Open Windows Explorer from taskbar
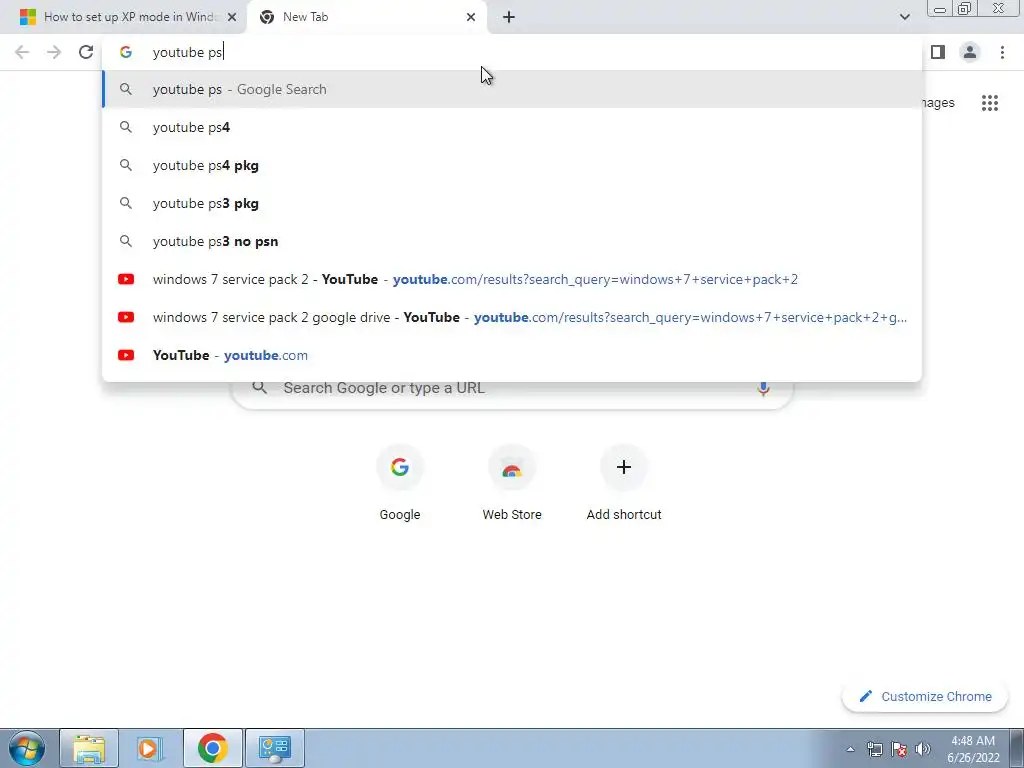 89,748
